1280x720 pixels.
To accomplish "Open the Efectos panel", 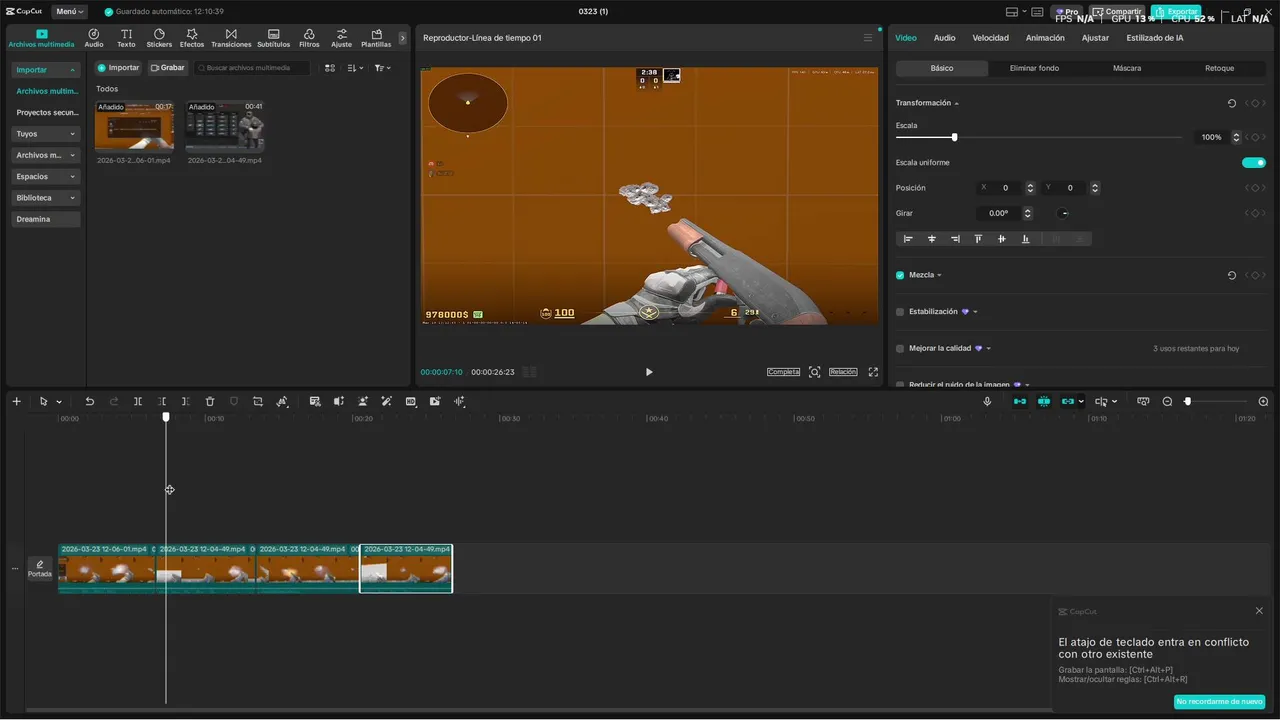I will click(192, 38).
